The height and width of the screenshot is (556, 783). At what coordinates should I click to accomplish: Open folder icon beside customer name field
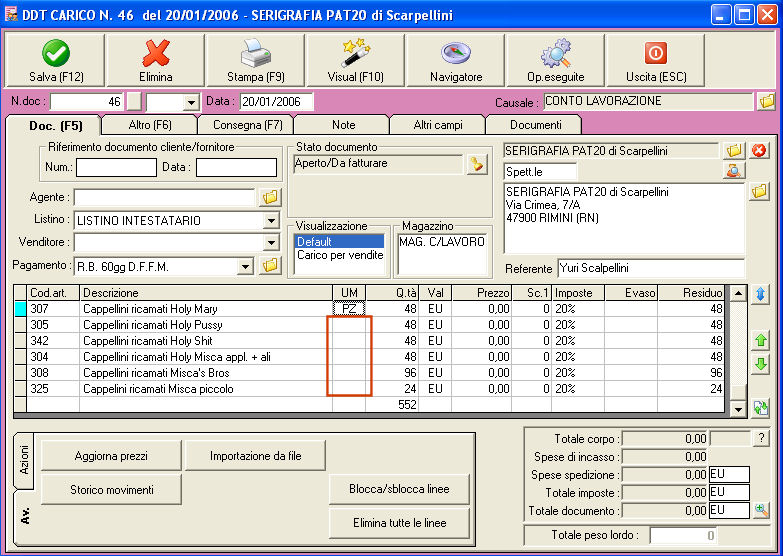pyautogui.click(x=734, y=150)
